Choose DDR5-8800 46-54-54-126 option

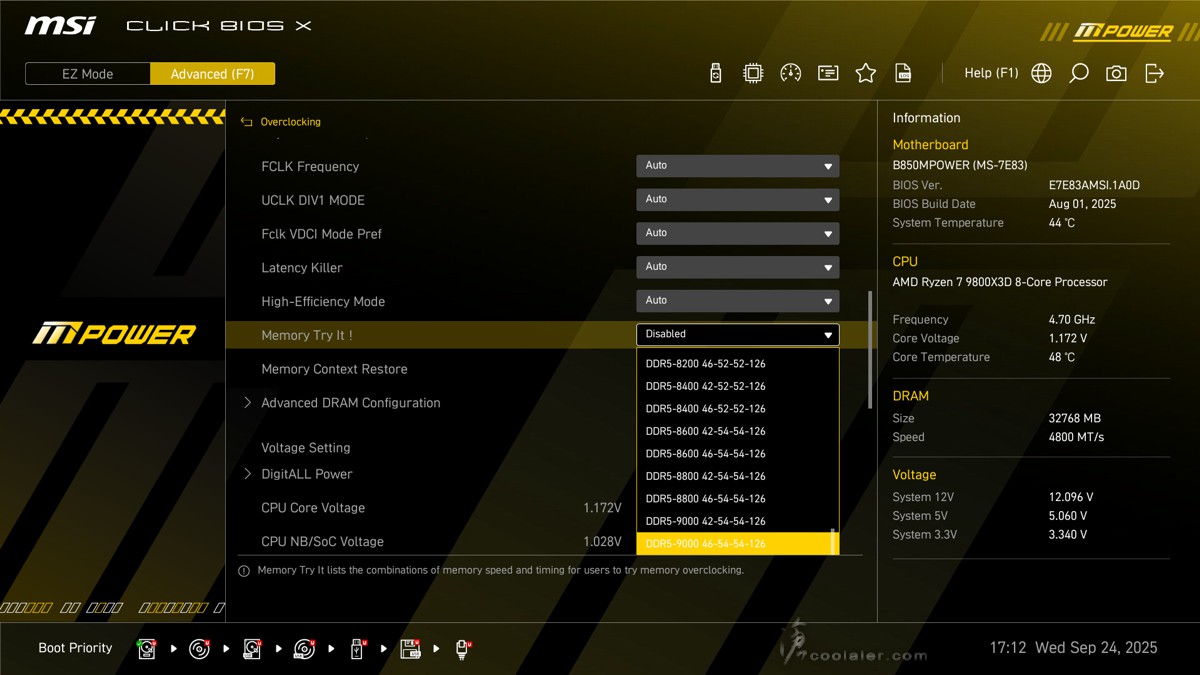point(738,499)
